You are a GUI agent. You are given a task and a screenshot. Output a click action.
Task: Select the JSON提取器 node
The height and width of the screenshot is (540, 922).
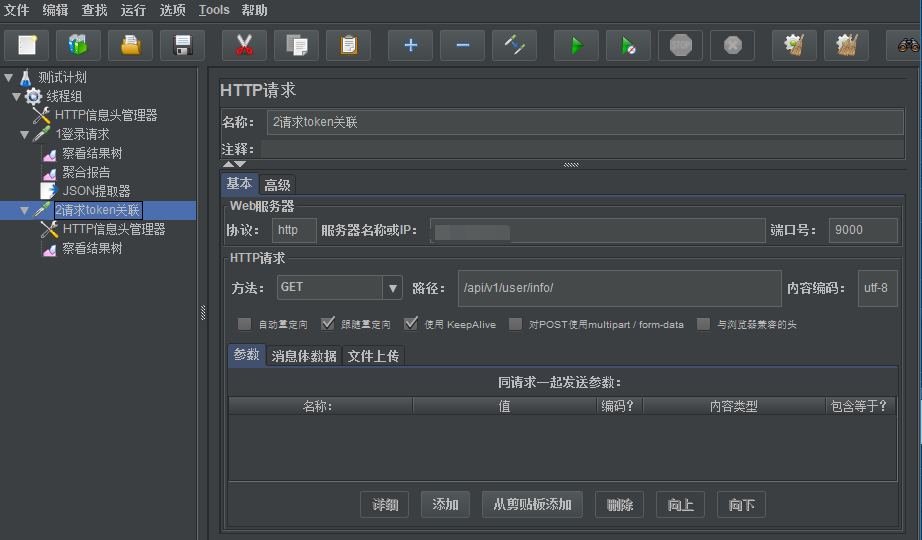pos(96,191)
